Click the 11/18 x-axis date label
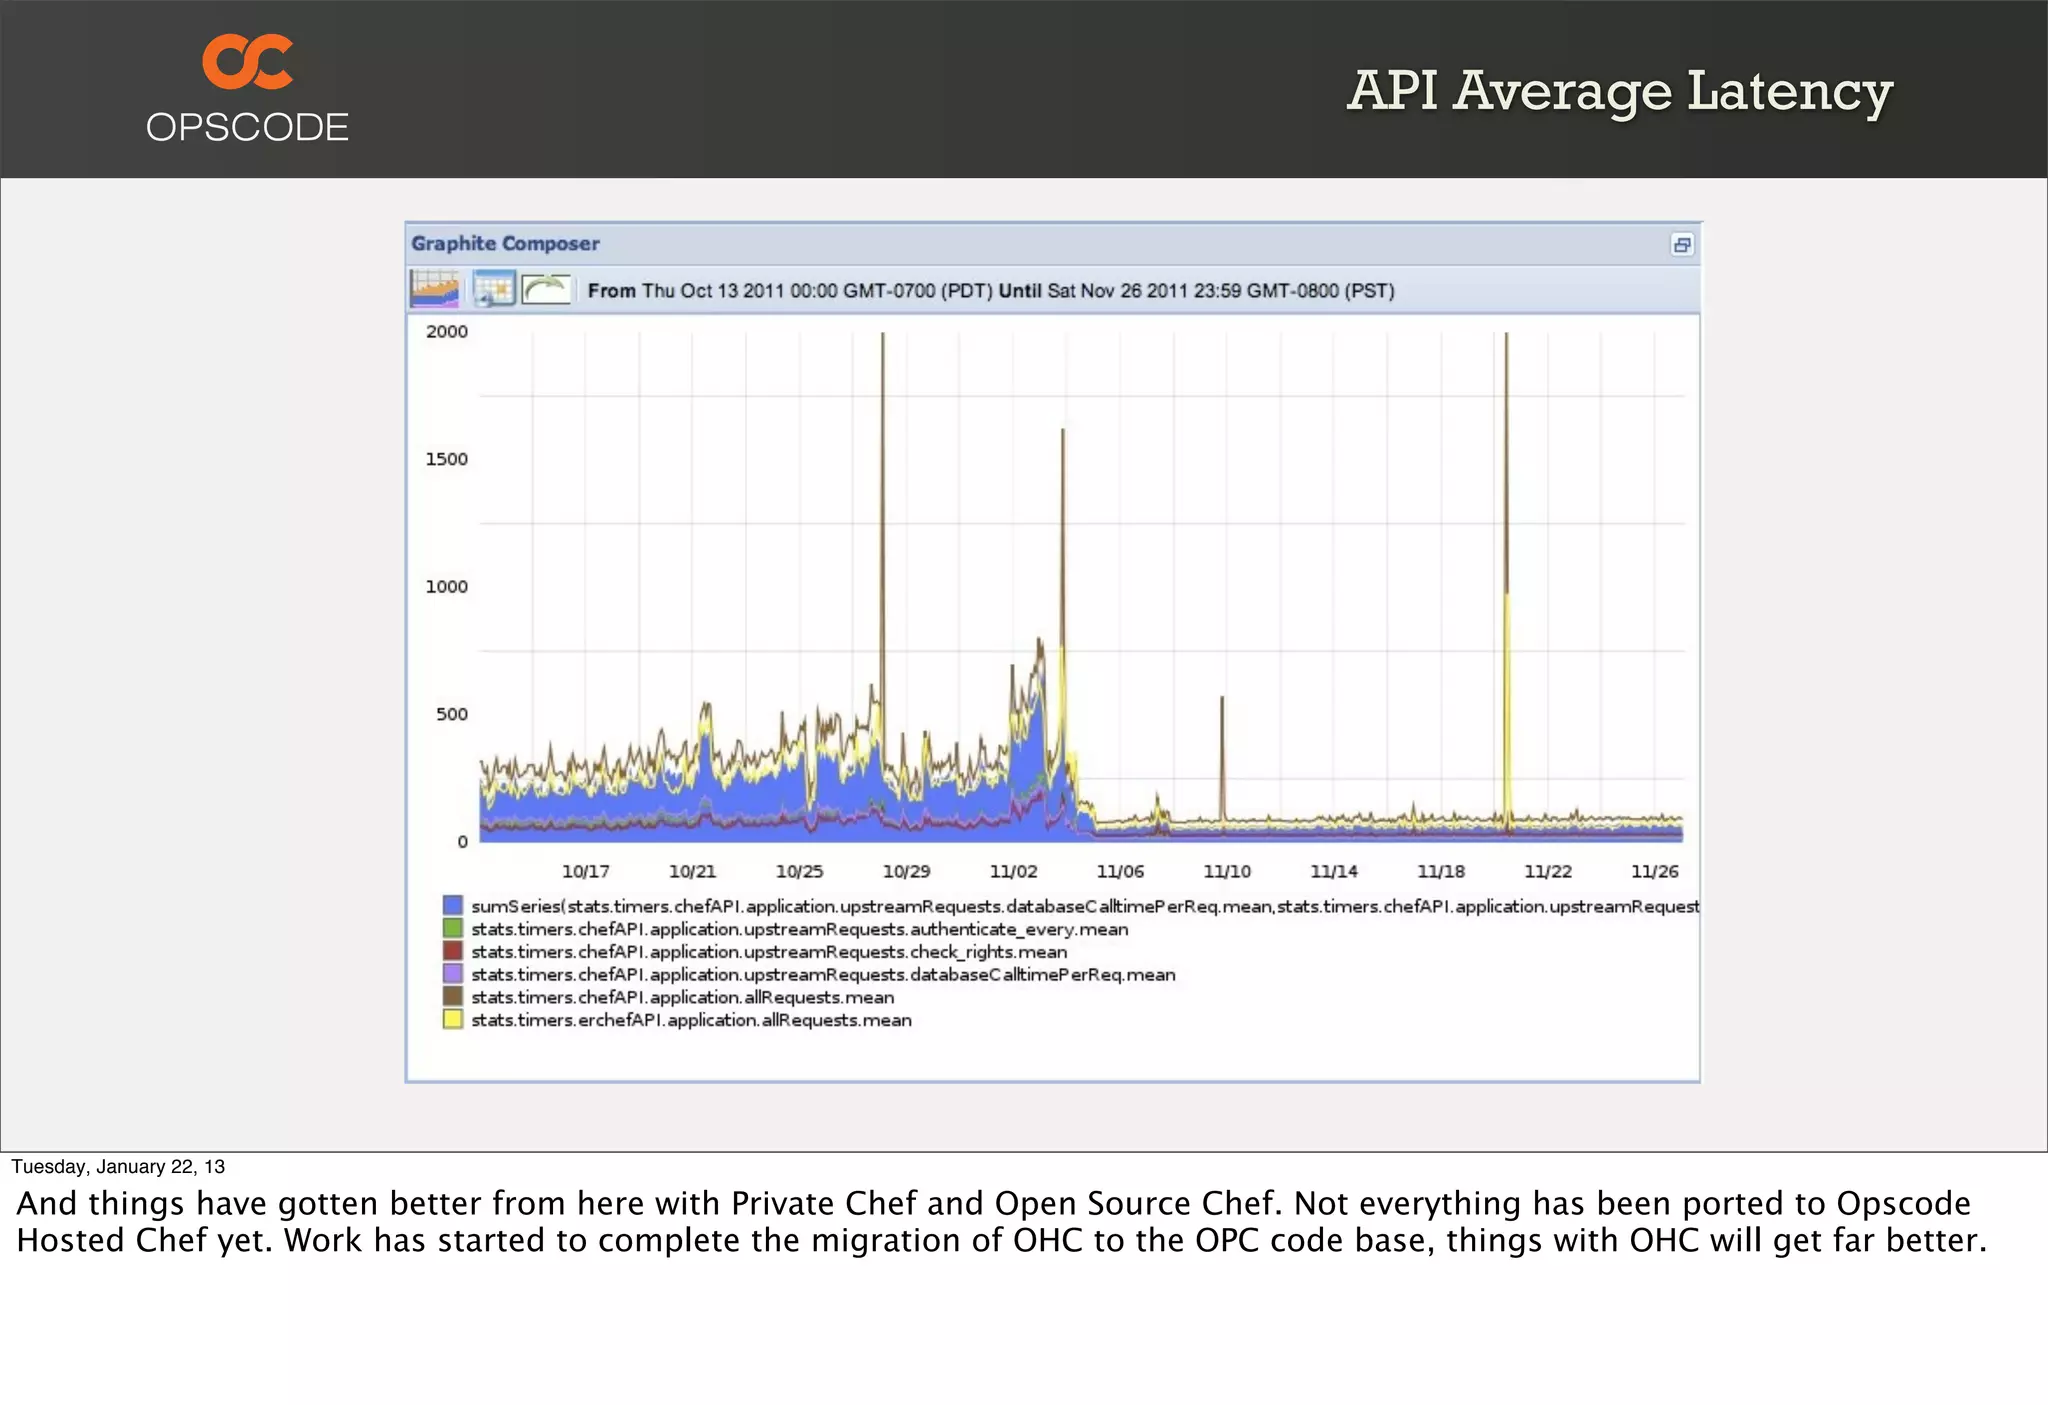The image size is (2048, 1405). pos(1441,872)
